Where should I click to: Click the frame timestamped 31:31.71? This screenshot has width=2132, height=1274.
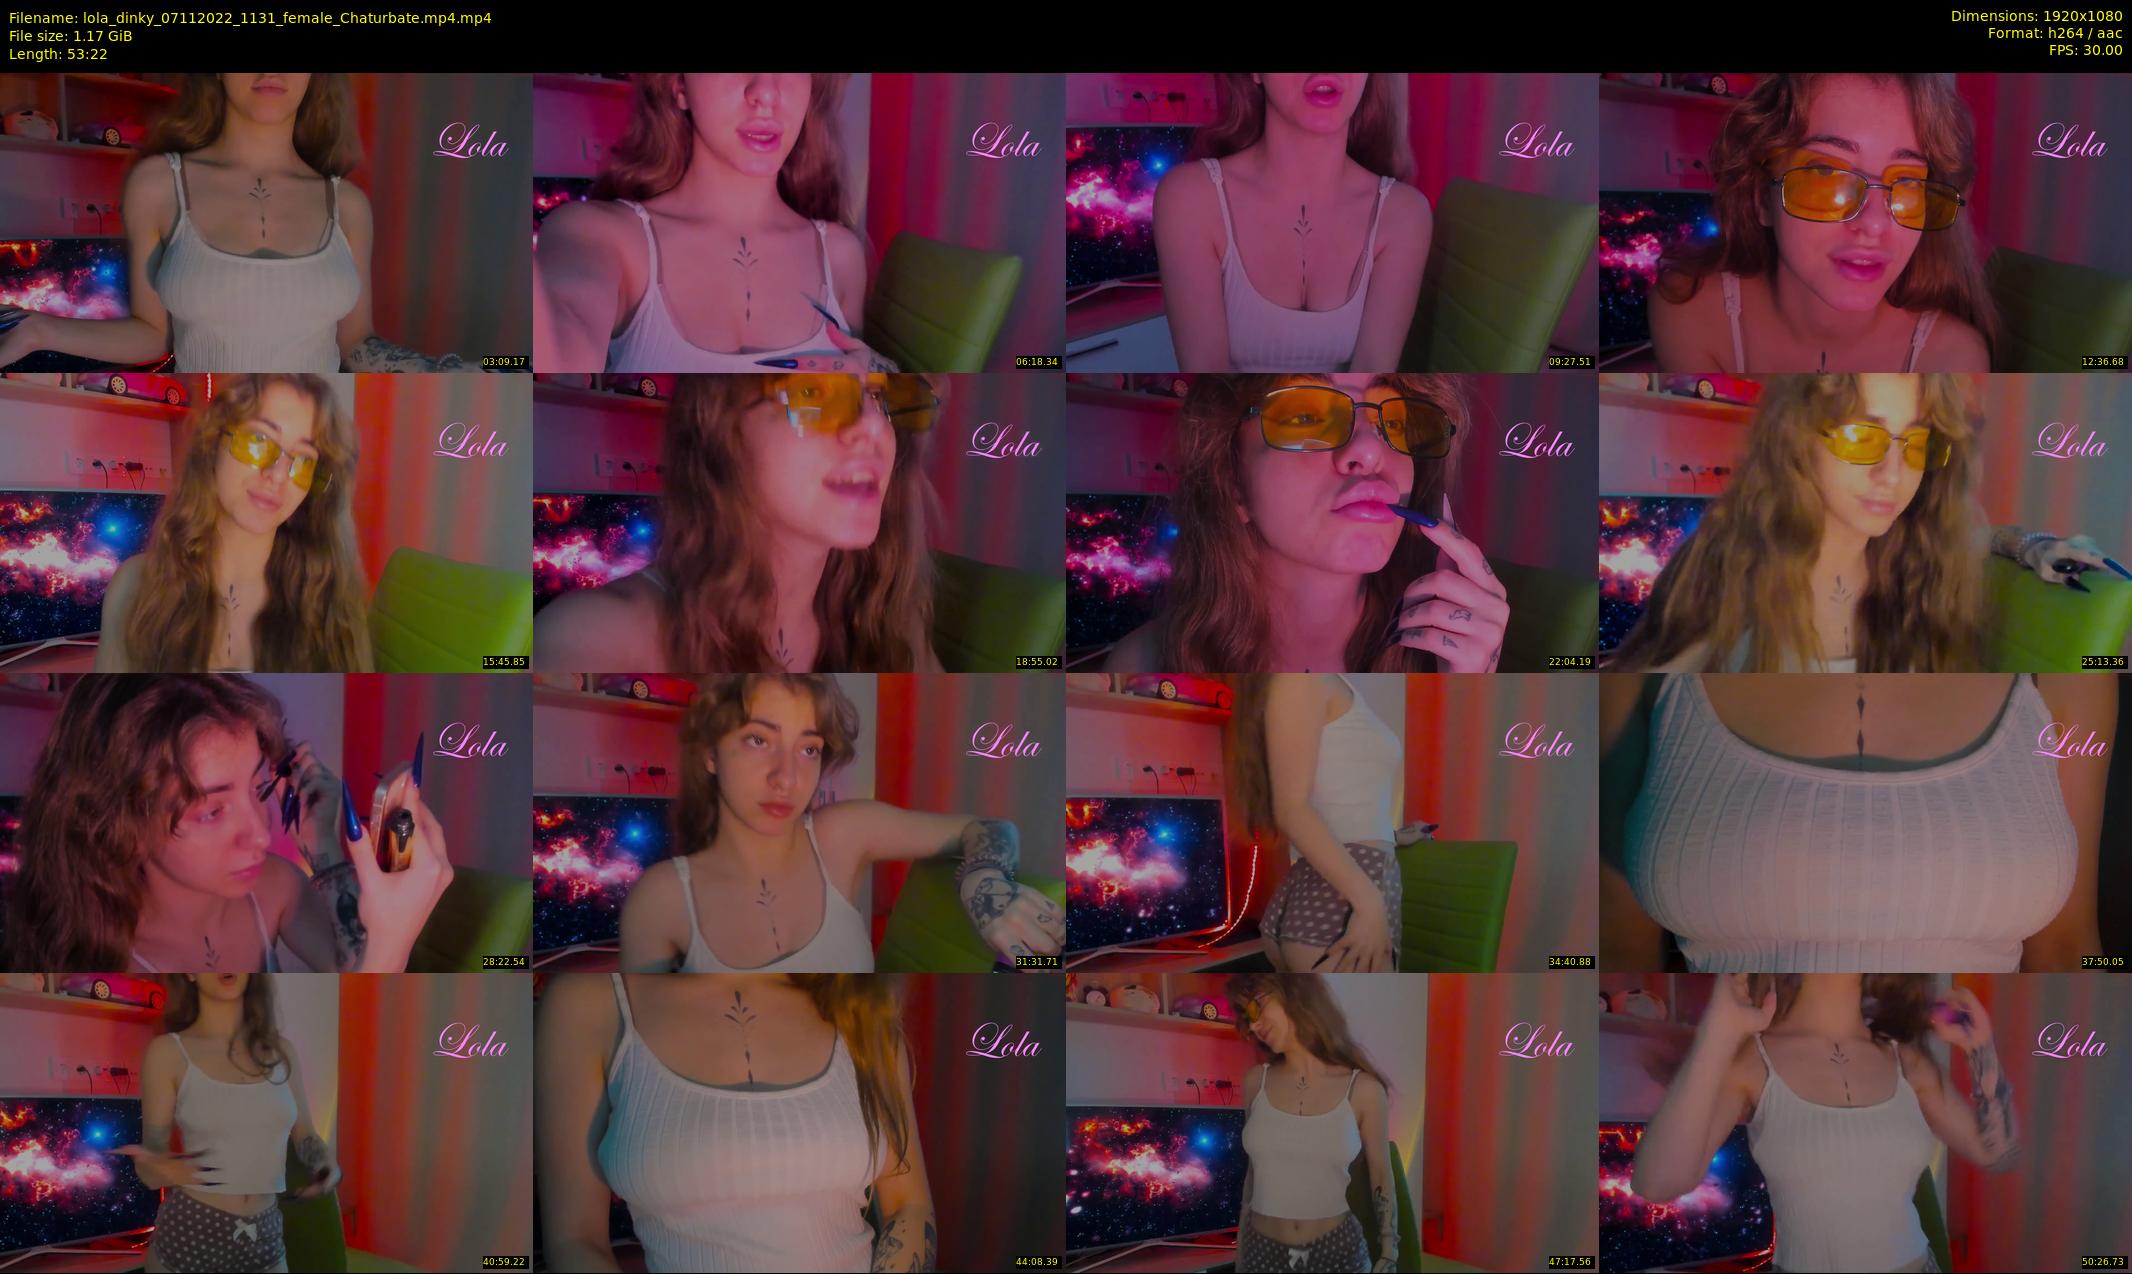(799, 822)
